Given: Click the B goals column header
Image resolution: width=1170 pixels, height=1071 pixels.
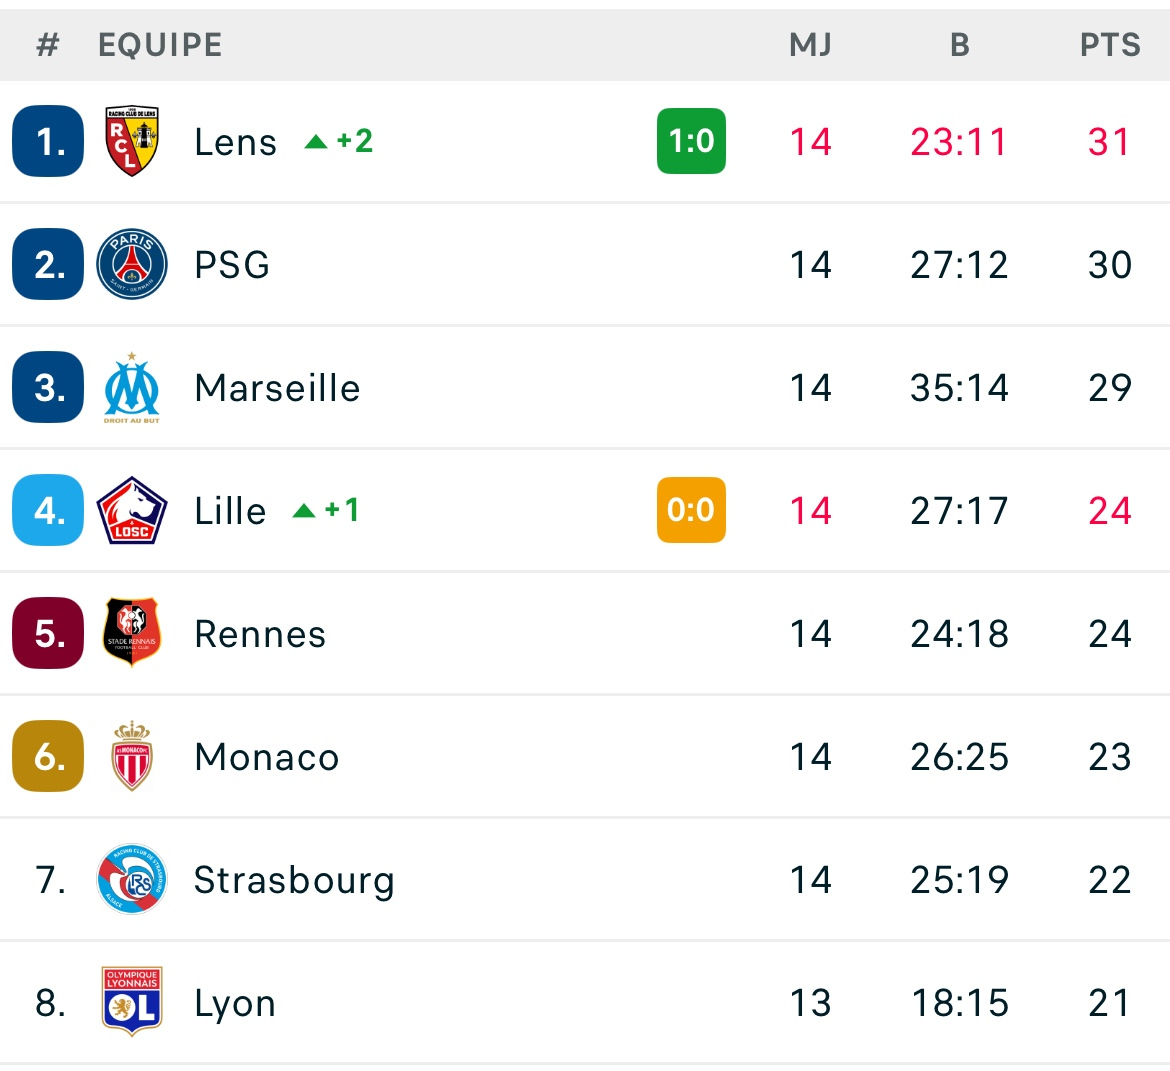Looking at the screenshot, I should tap(959, 45).
